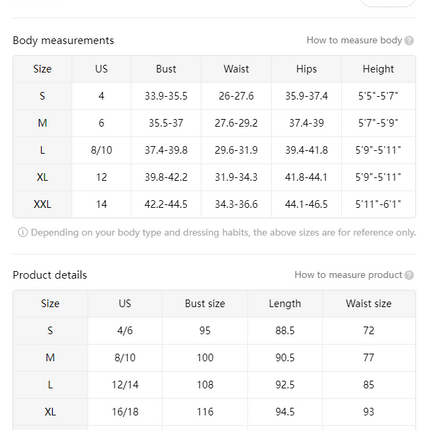Select size M cell in Product details table
Image resolution: width=430 pixels, height=430 pixels.
[x=50, y=358]
